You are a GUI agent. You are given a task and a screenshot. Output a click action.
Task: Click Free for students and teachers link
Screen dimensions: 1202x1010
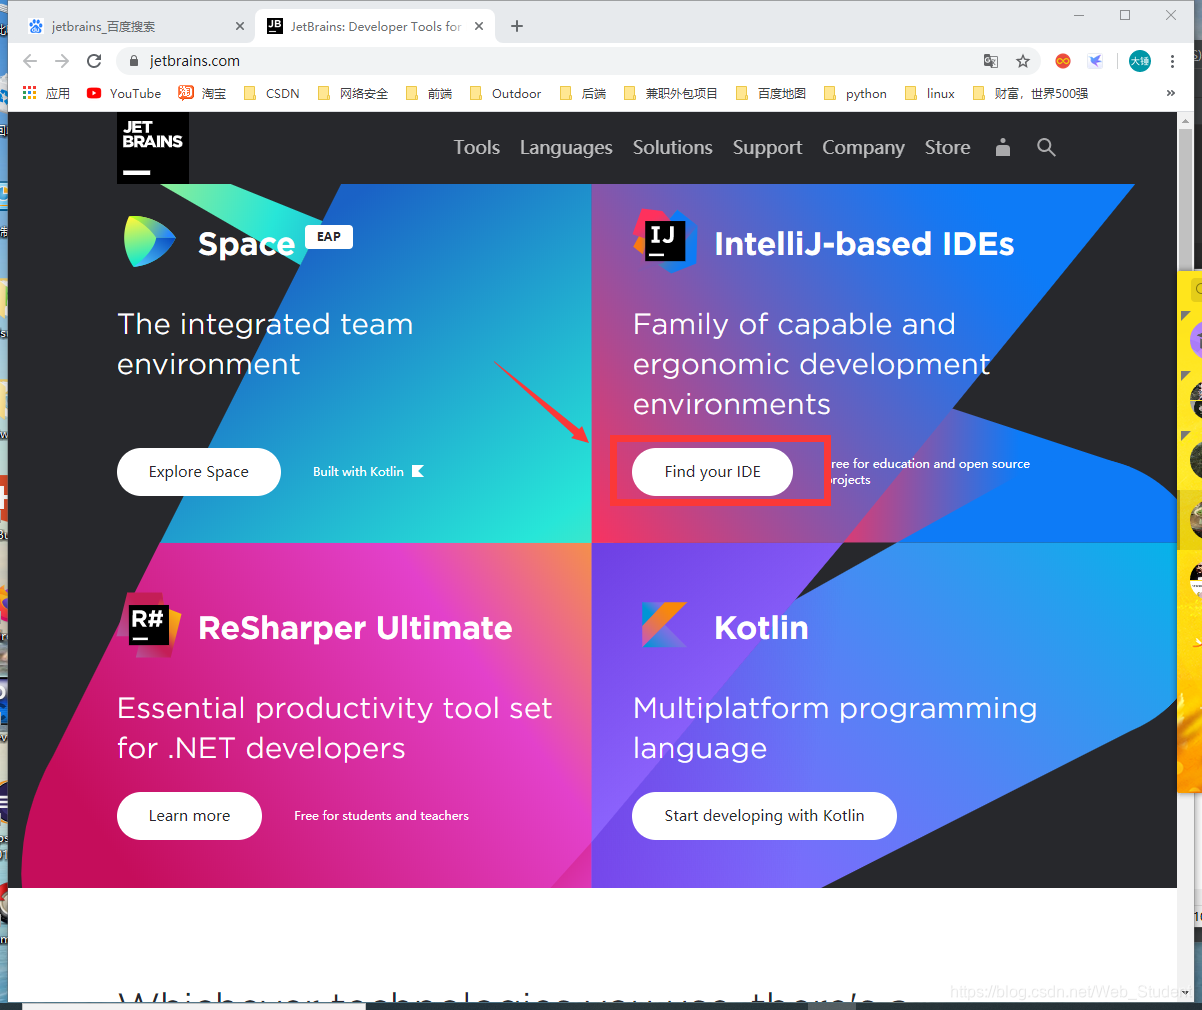click(x=381, y=816)
